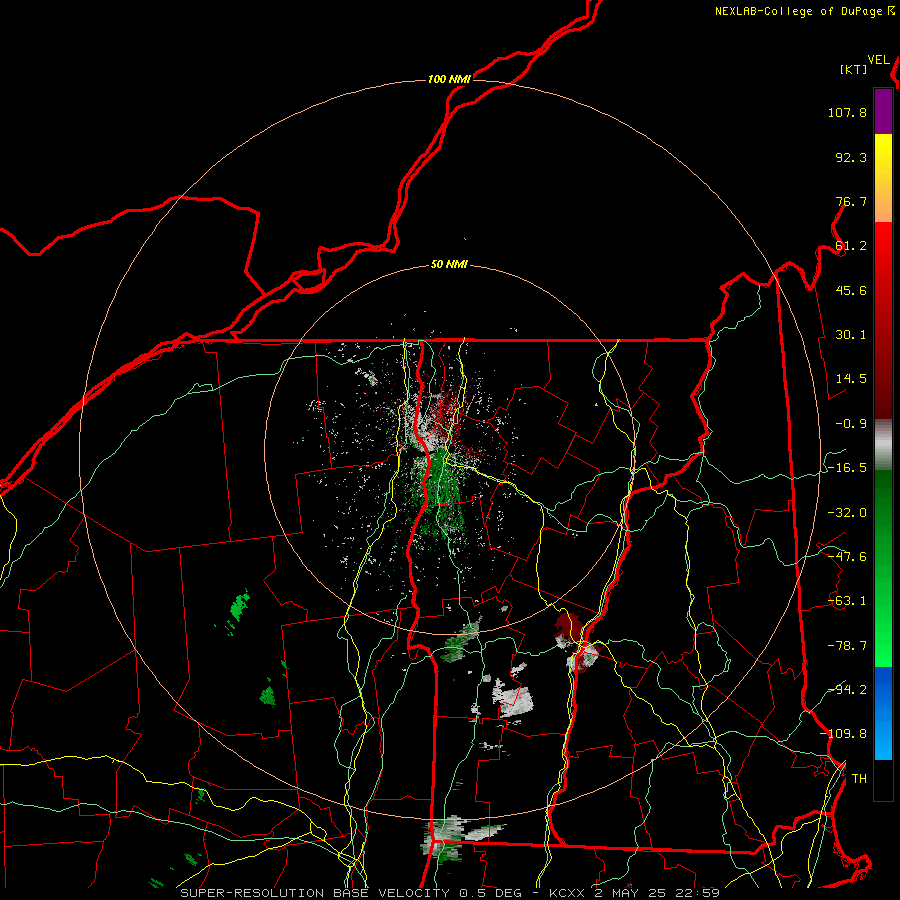Click the 45.6 velocity scale value
The height and width of the screenshot is (900, 900).
click(851, 290)
